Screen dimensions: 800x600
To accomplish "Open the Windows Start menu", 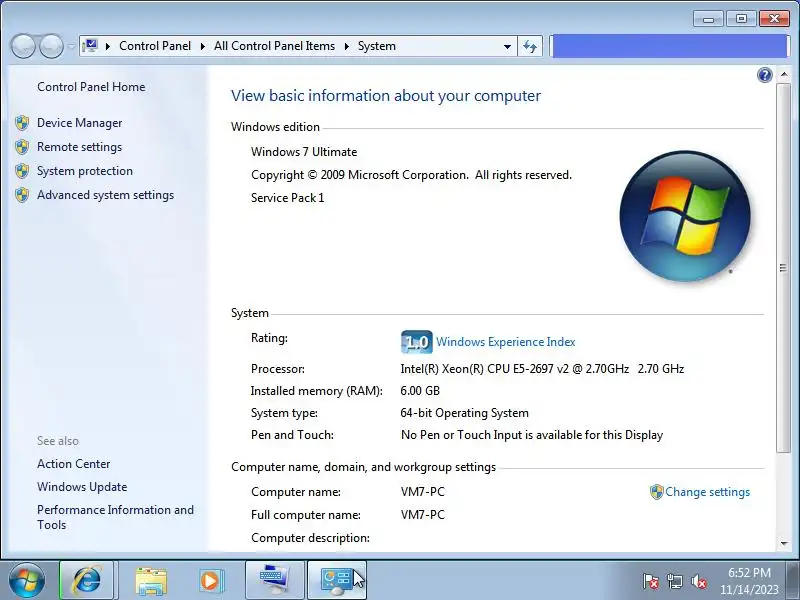I will (x=27, y=580).
